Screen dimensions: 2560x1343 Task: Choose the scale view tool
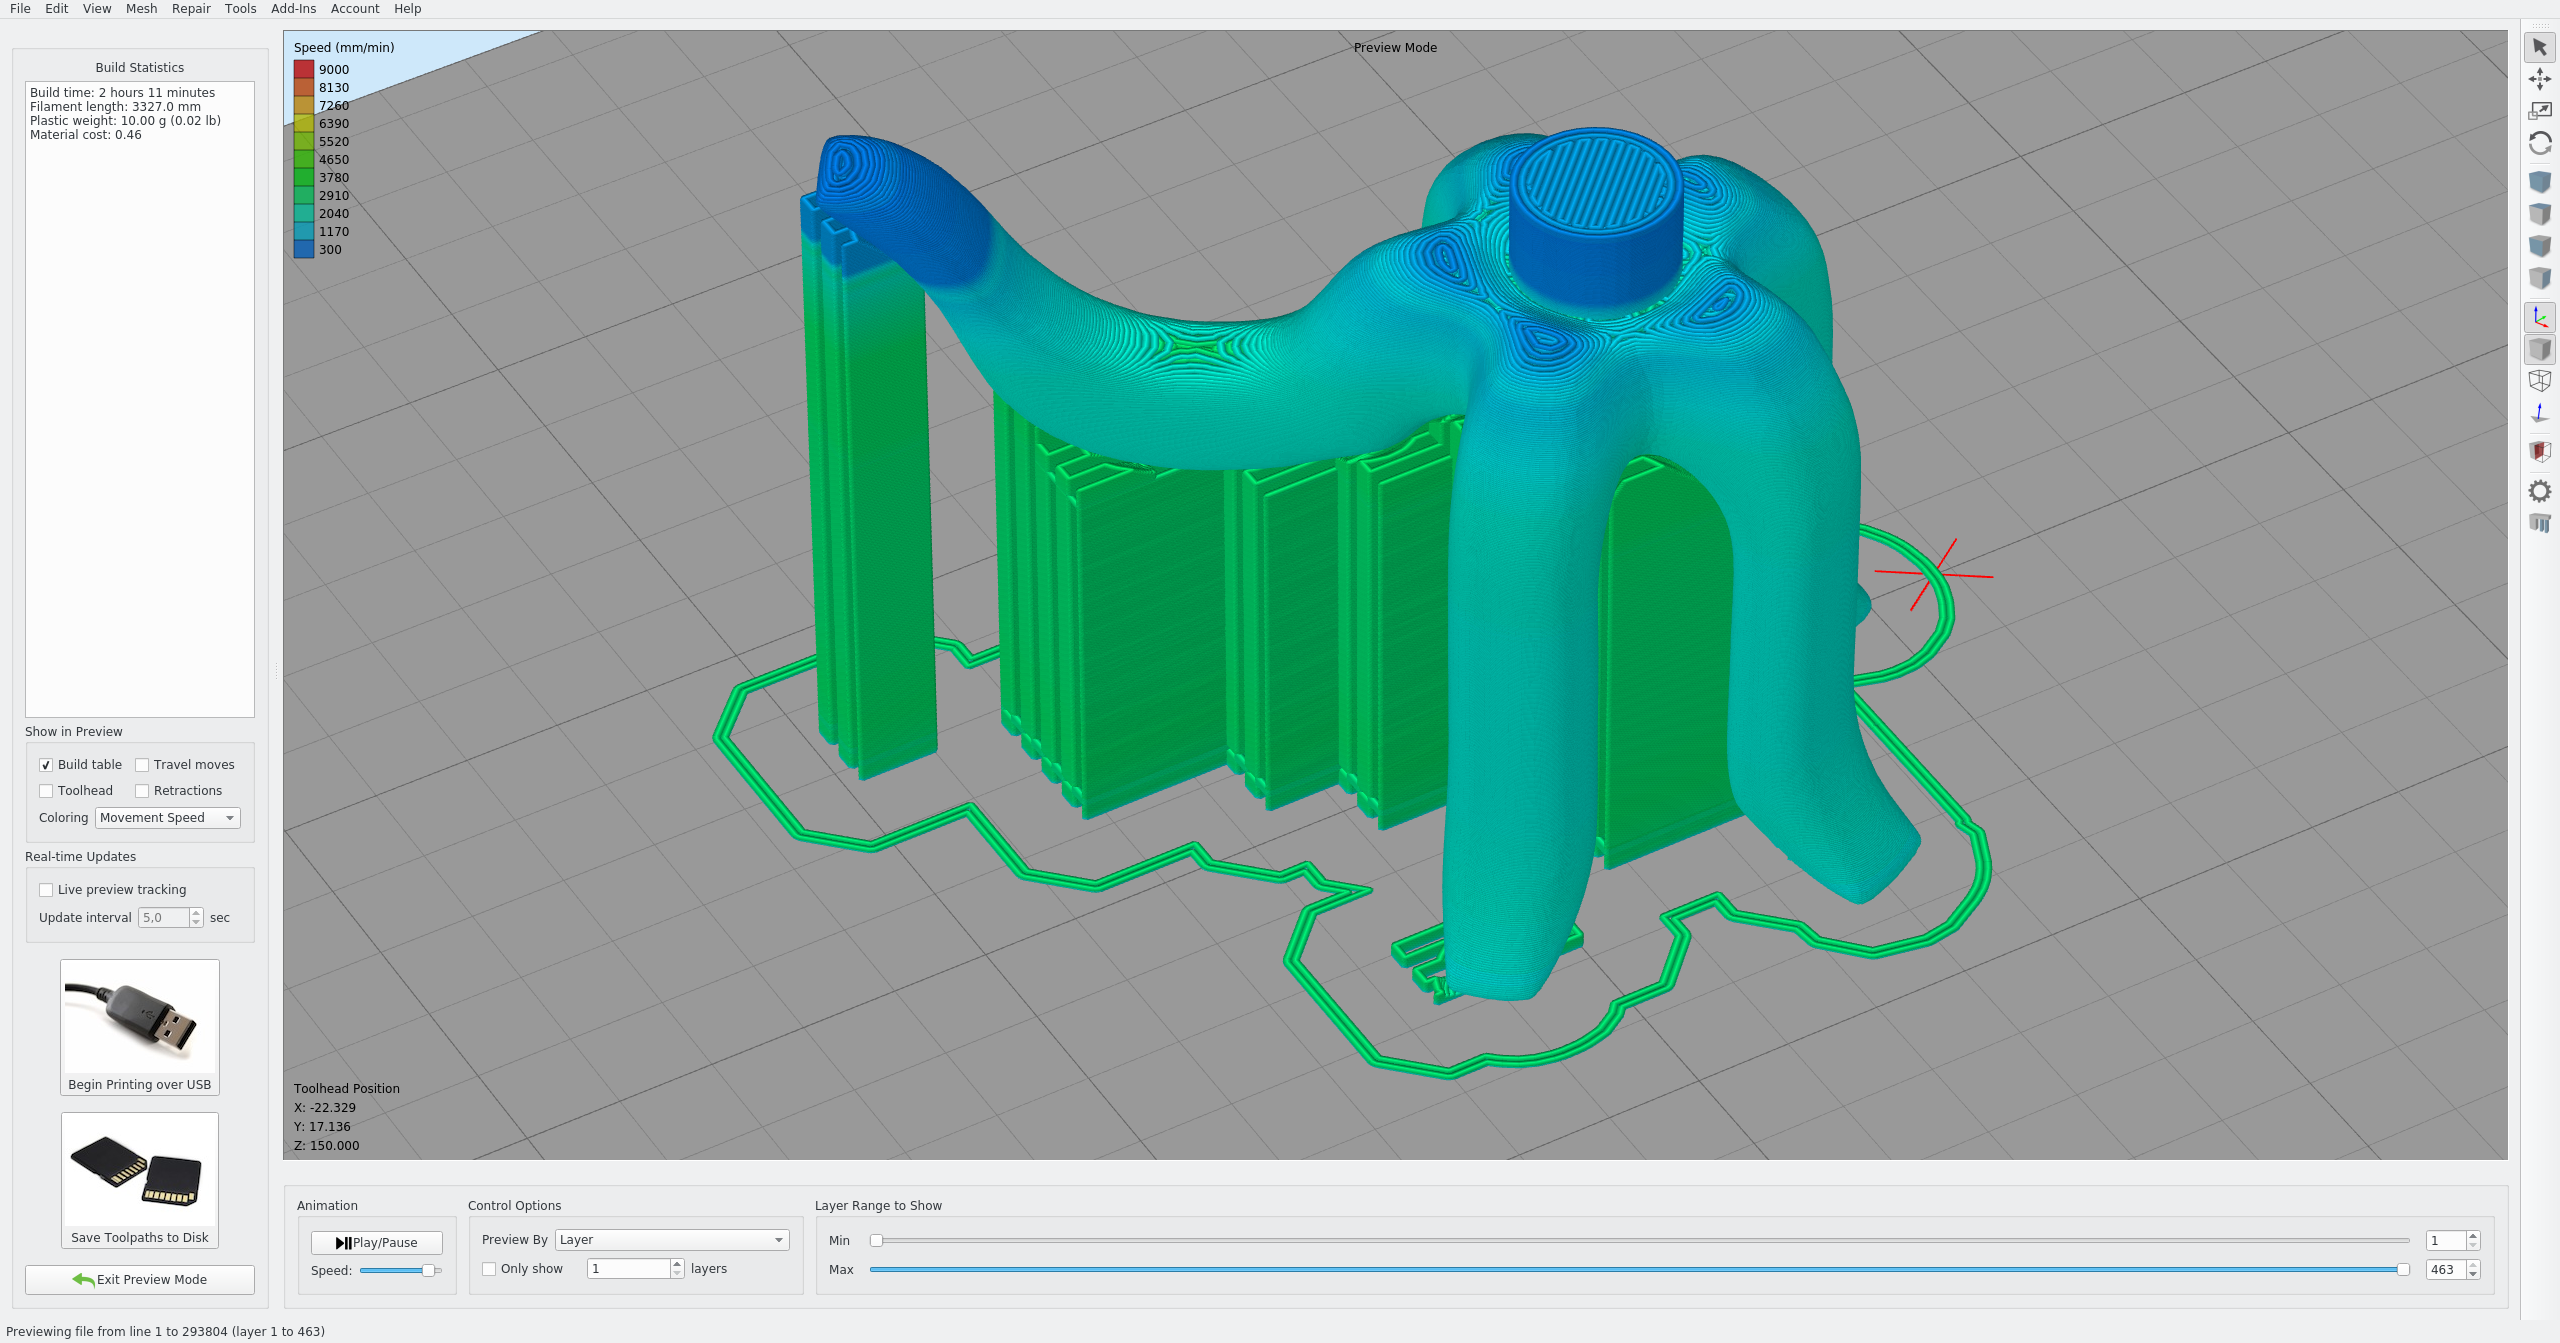(2539, 111)
